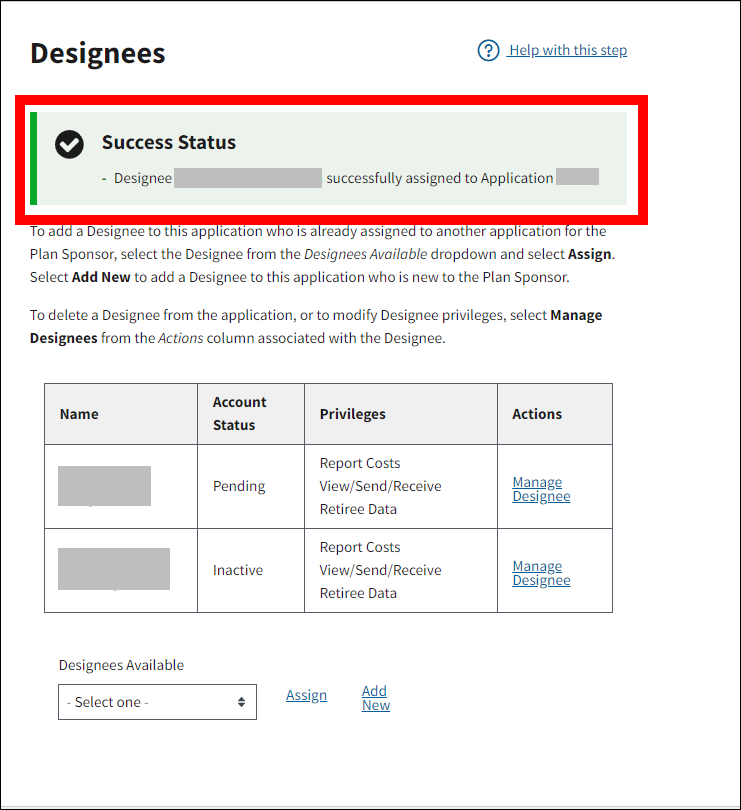
Task: Open Manage Designee for the Pending designee
Action: 541,489
